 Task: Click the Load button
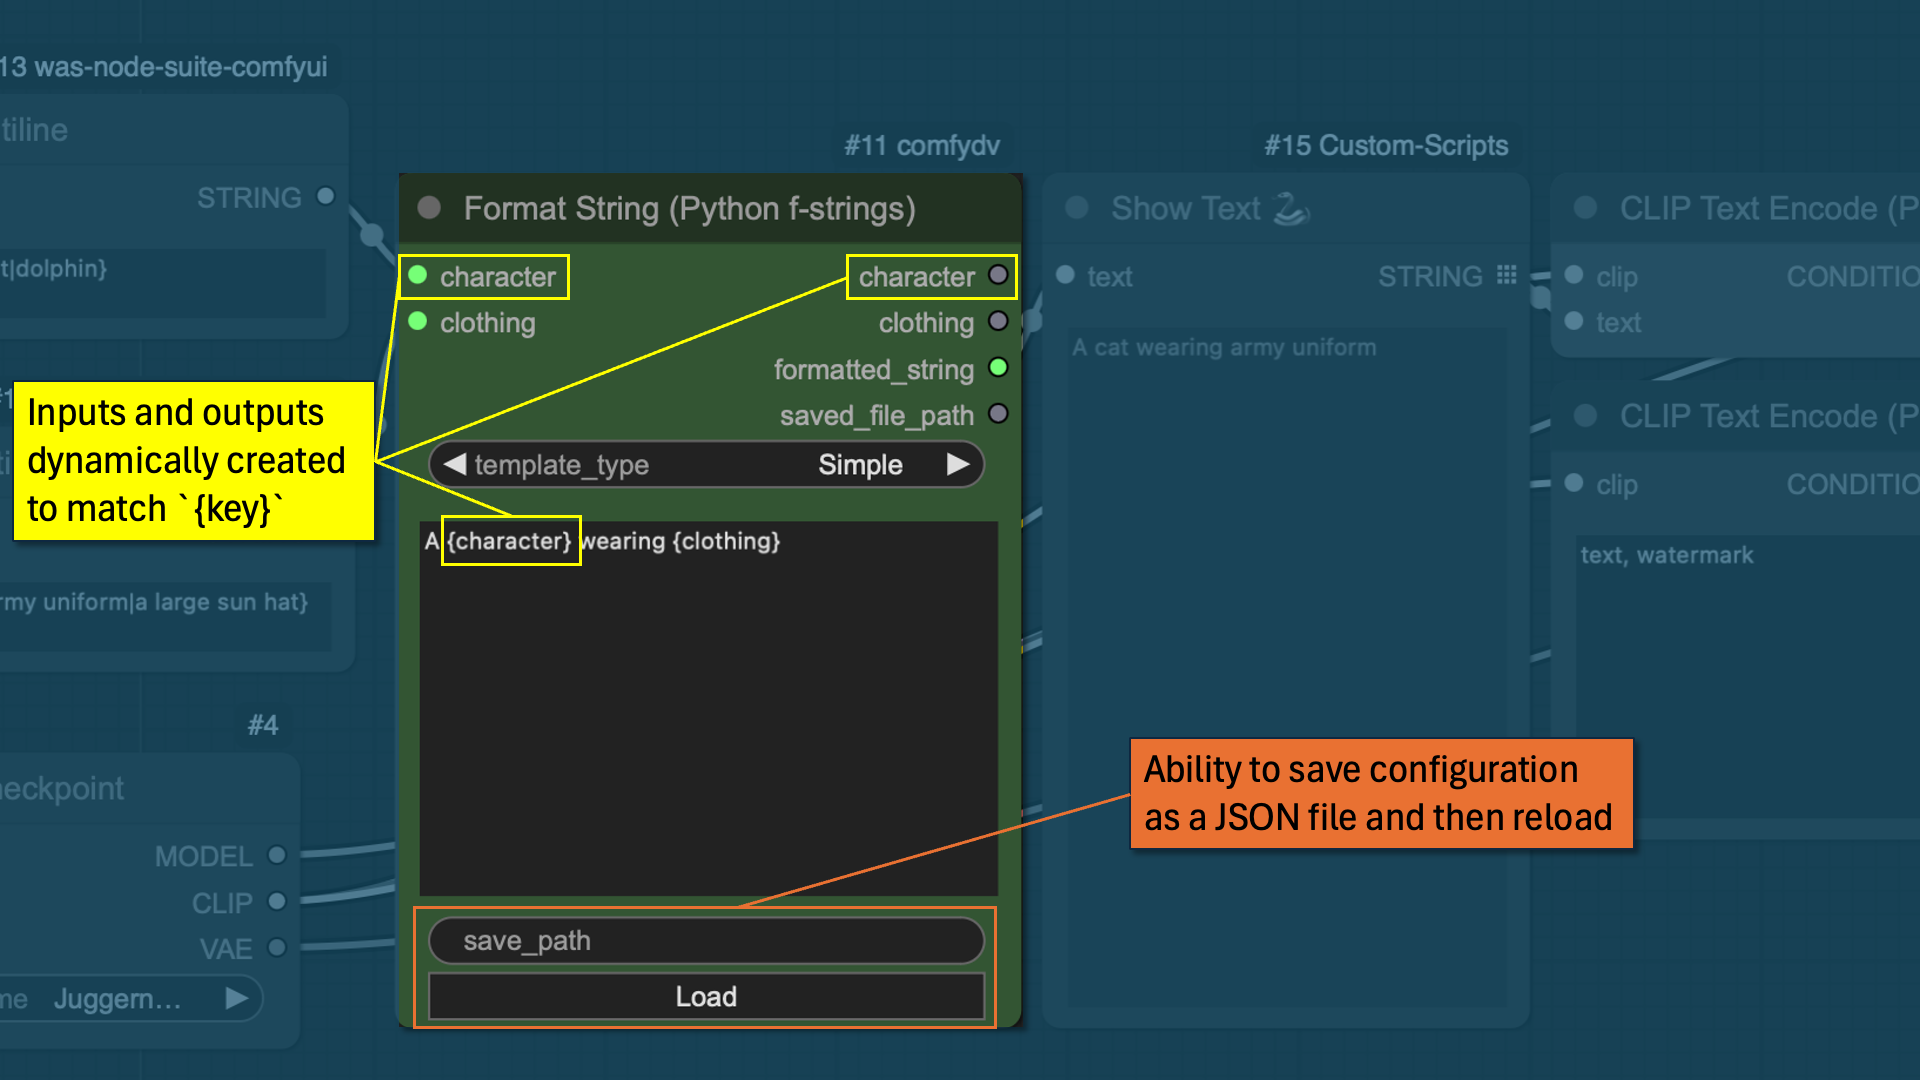[706, 997]
